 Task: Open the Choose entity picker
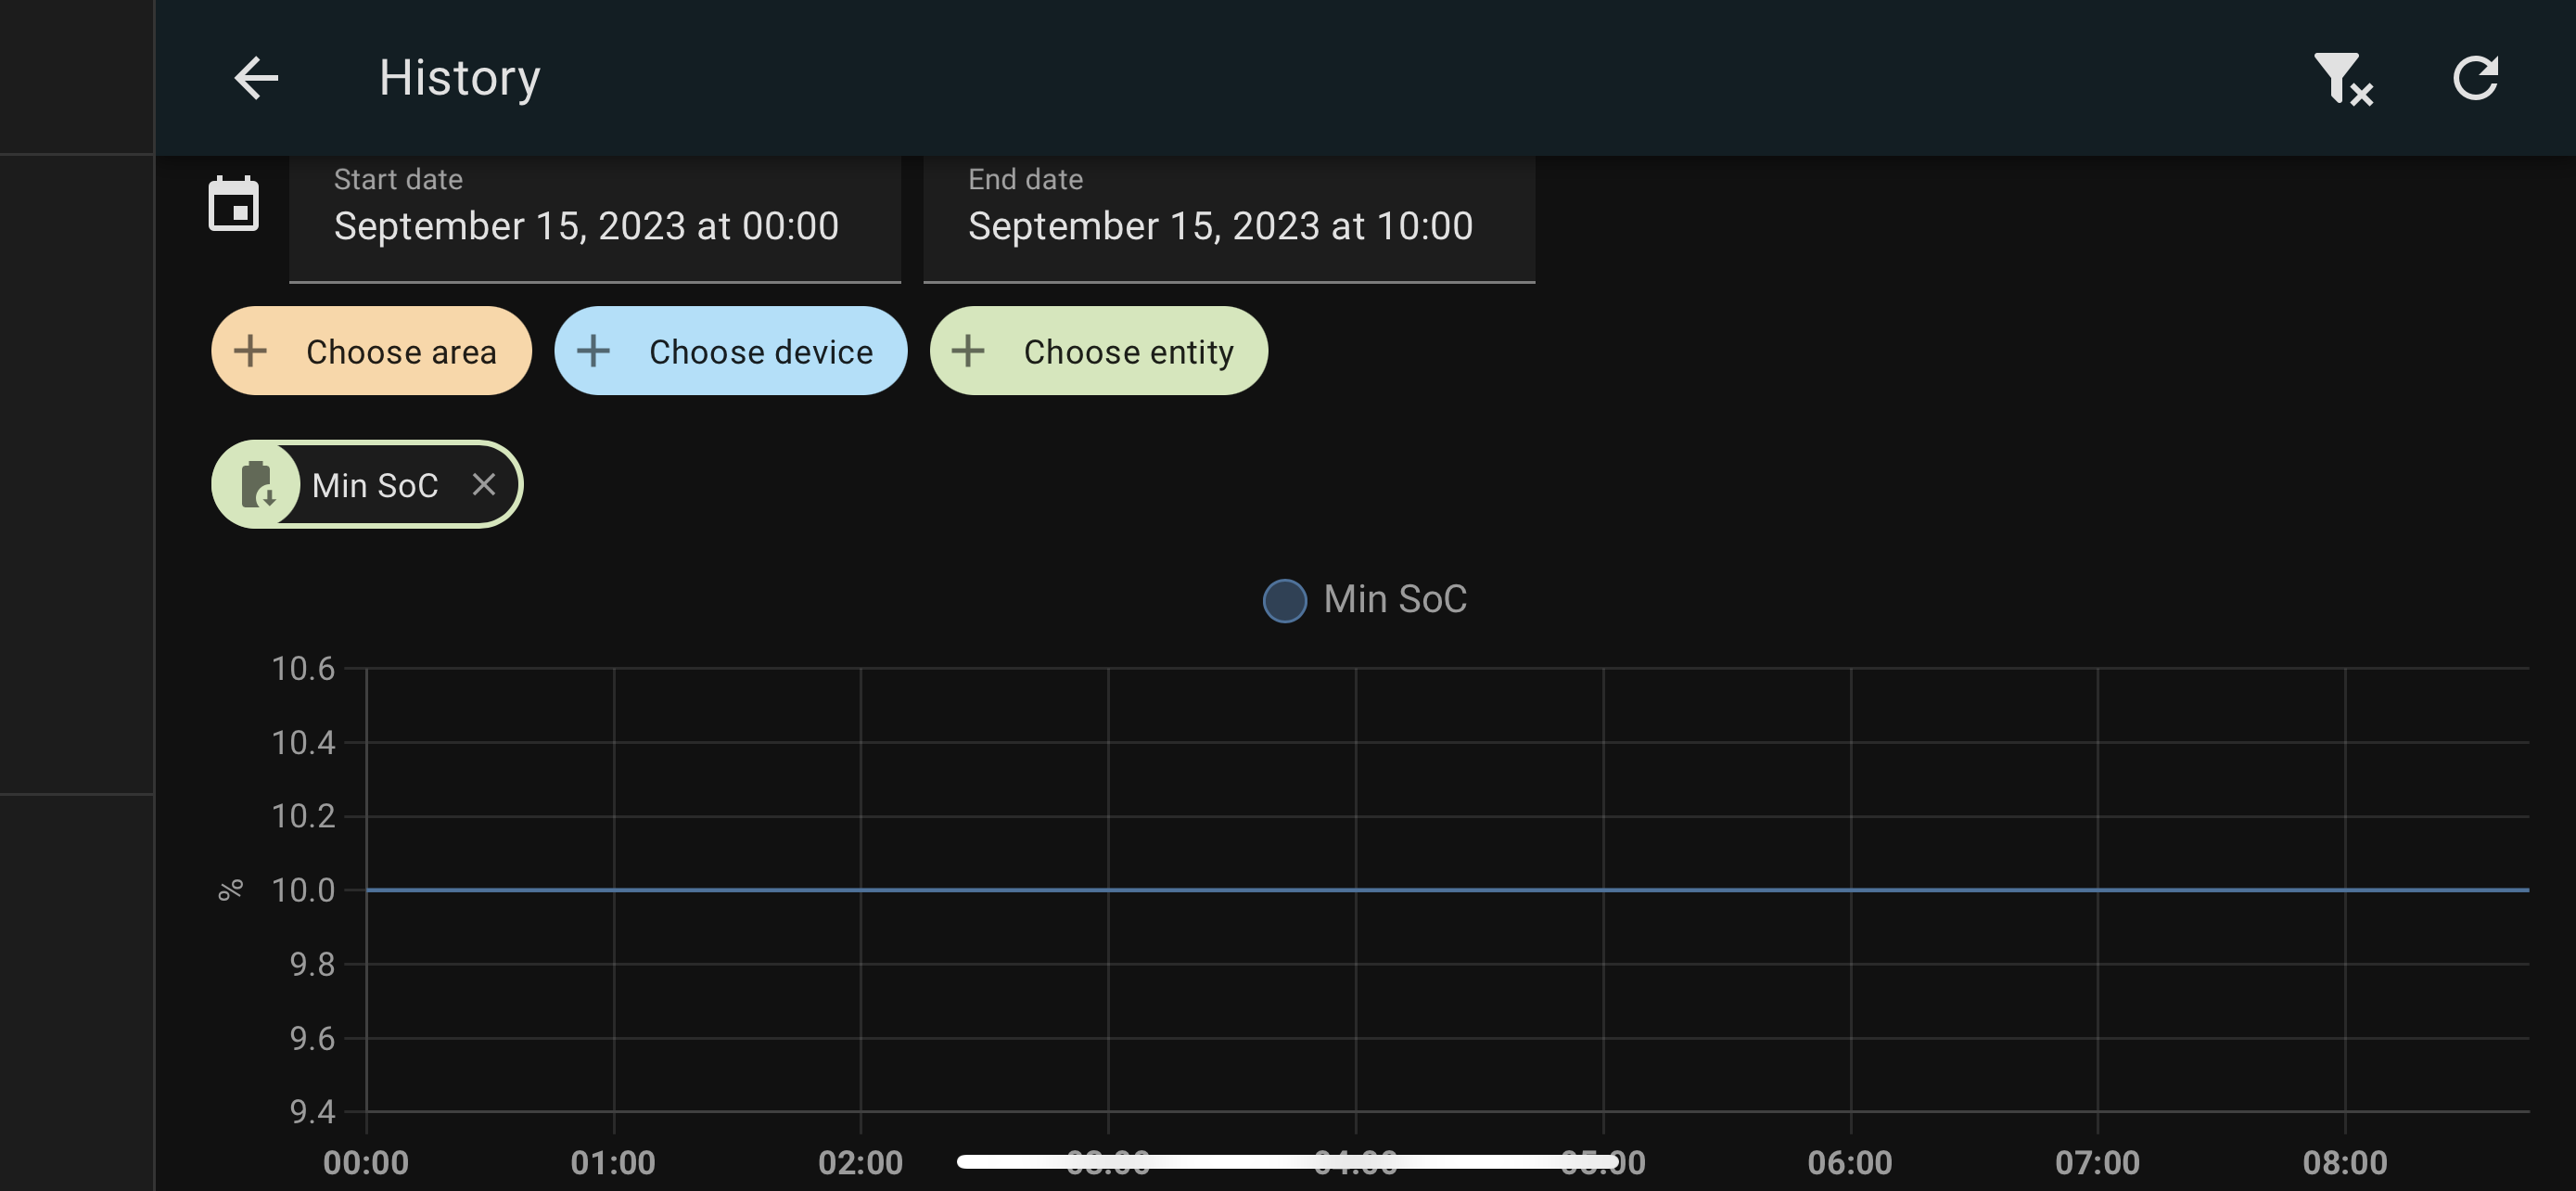(1098, 351)
